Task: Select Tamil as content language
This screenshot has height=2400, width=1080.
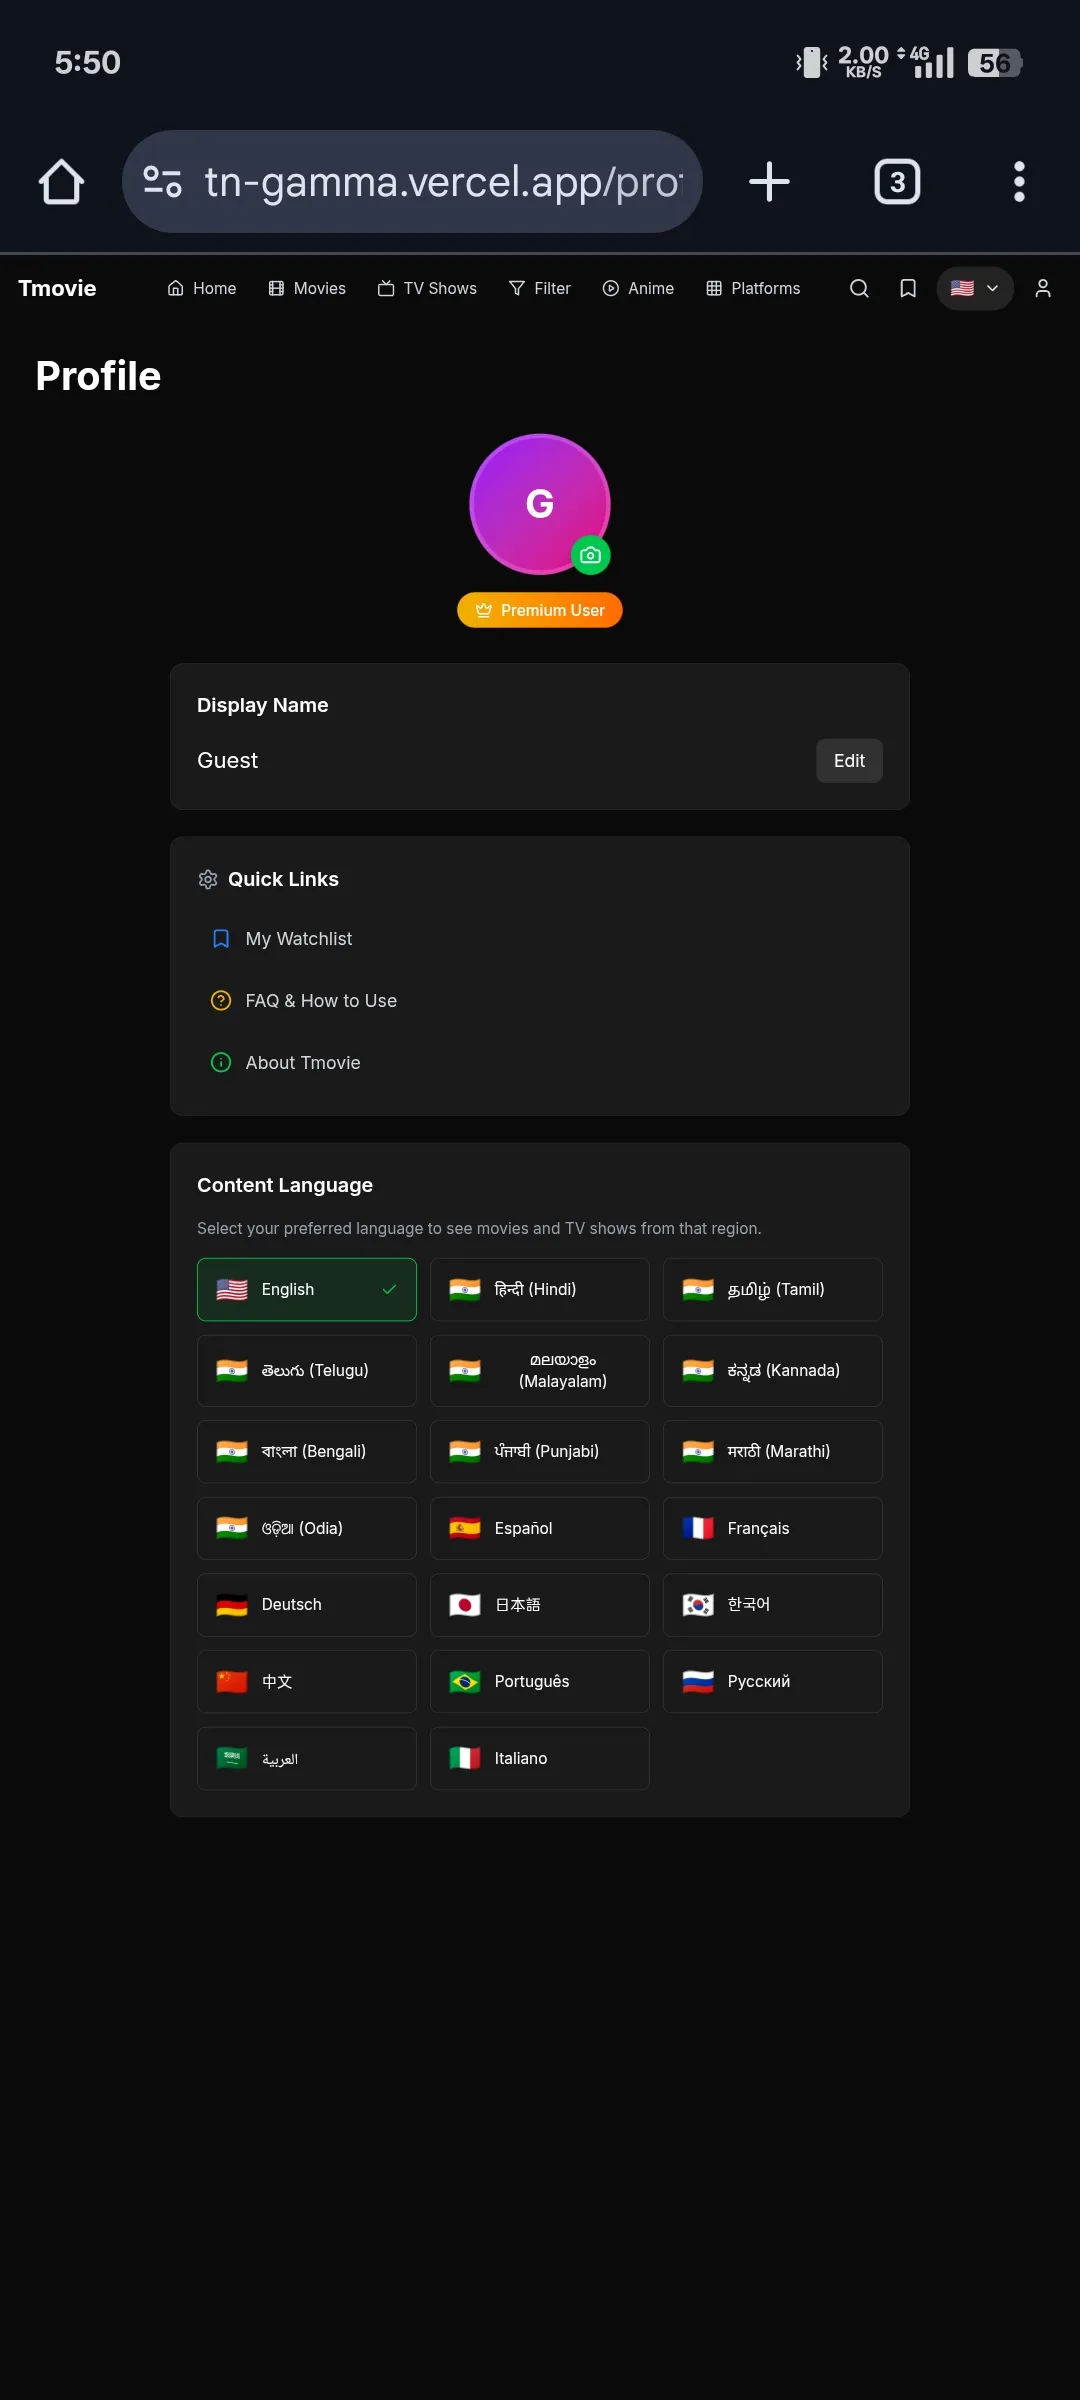Action: click(772, 1289)
